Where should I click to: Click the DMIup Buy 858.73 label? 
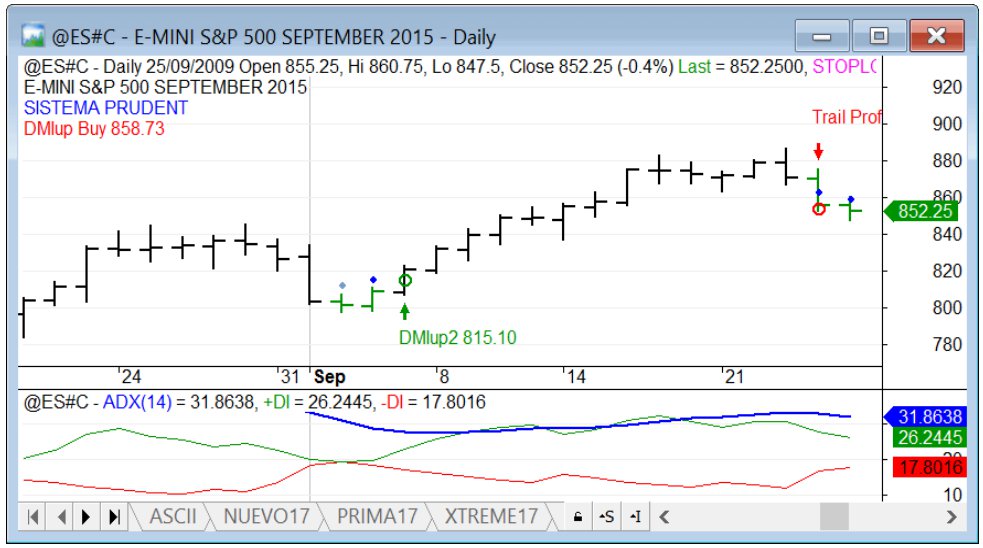point(94,129)
